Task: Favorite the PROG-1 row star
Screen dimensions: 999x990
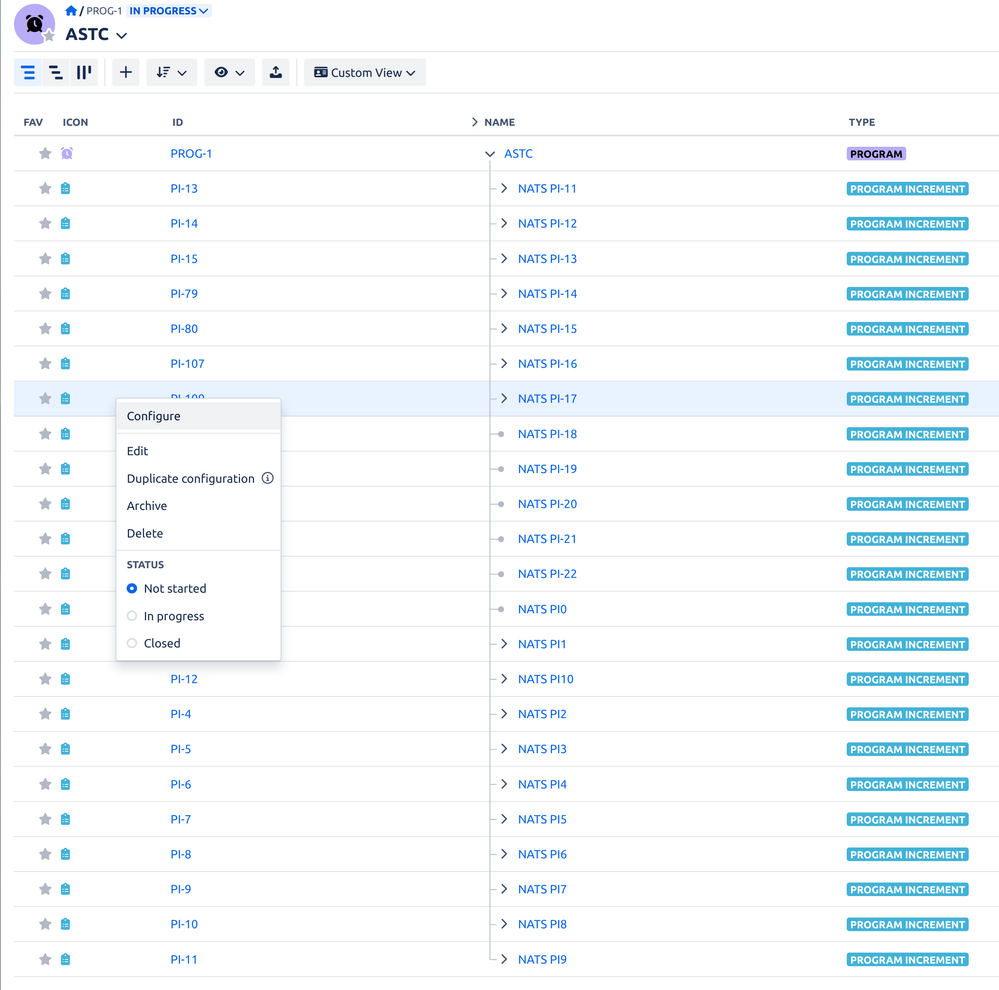Action: click(45, 154)
